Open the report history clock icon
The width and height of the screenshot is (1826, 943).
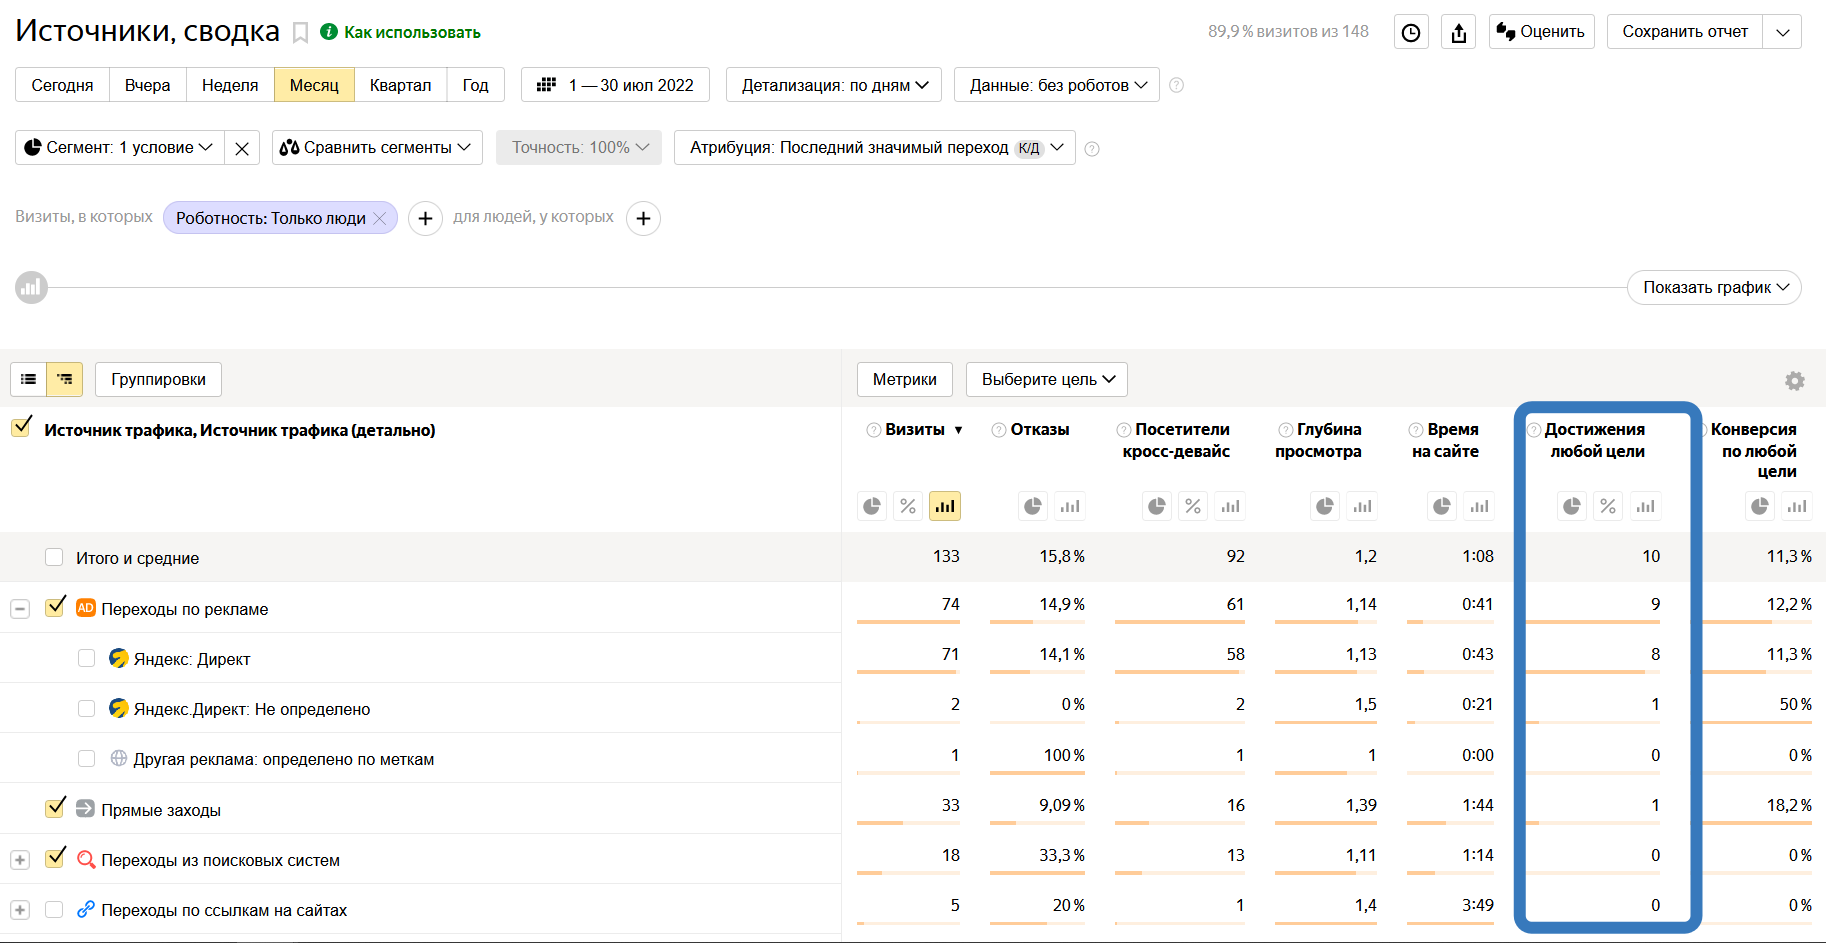click(1411, 33)
